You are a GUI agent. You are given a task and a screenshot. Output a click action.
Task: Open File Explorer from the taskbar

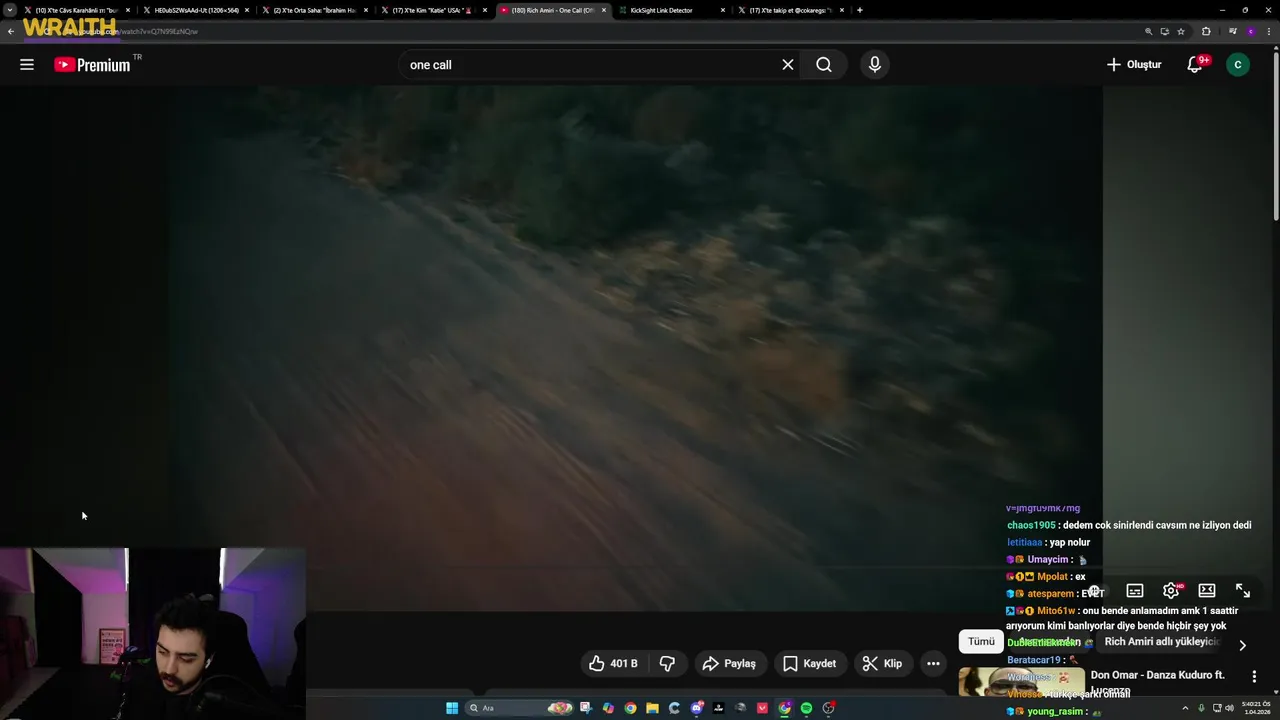652,708
